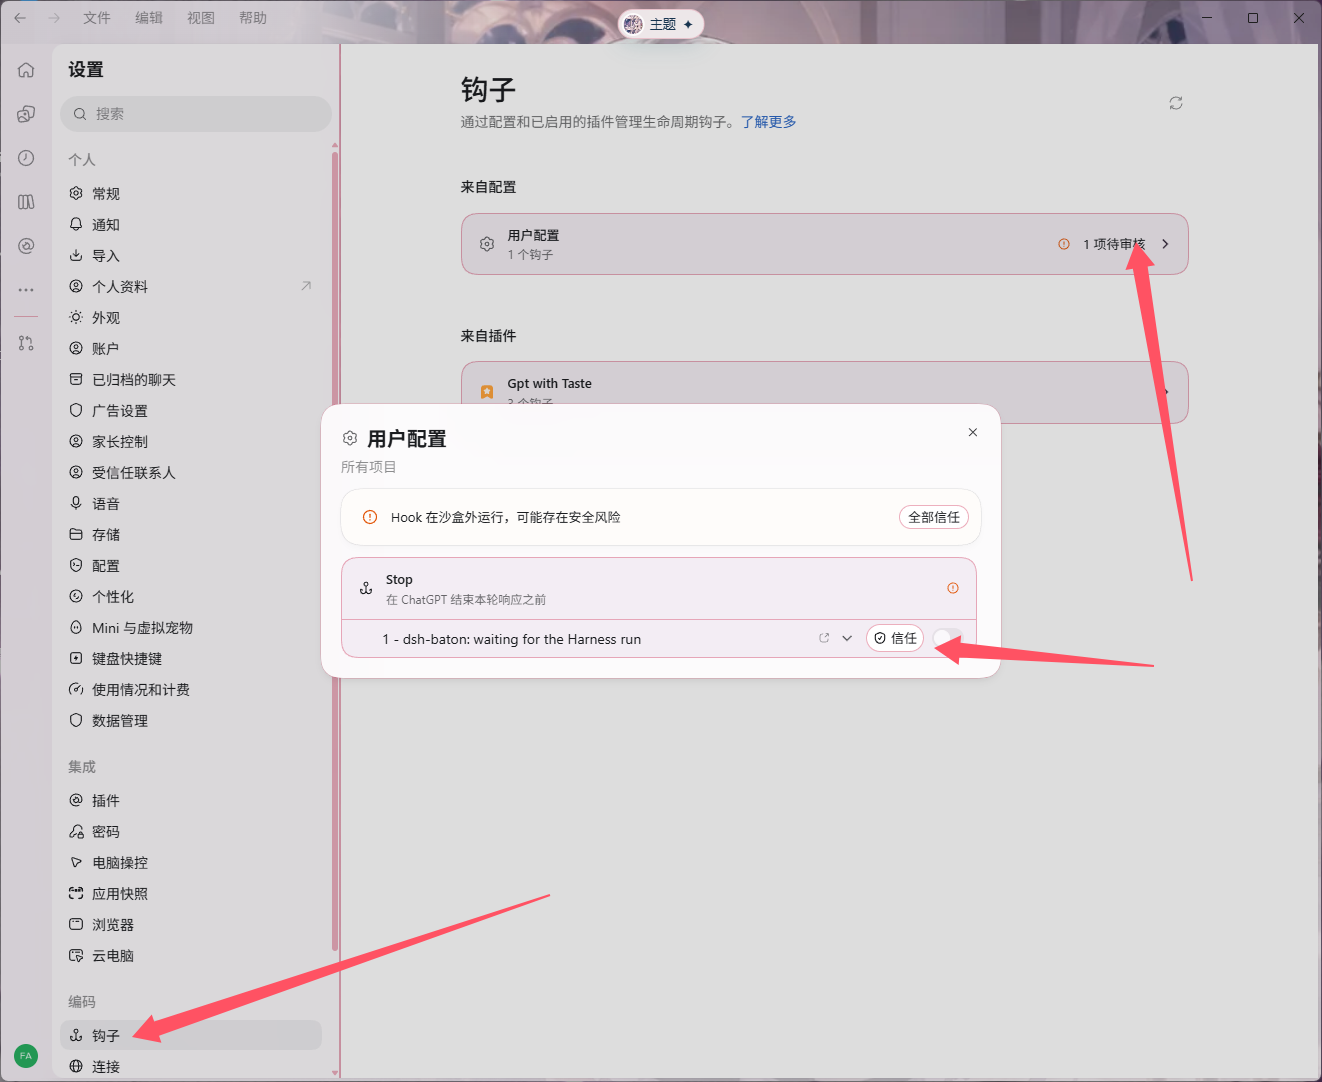Open 键盘快捷键 settings
This screenshot has height=1082, width=1322.
[191, 658]
